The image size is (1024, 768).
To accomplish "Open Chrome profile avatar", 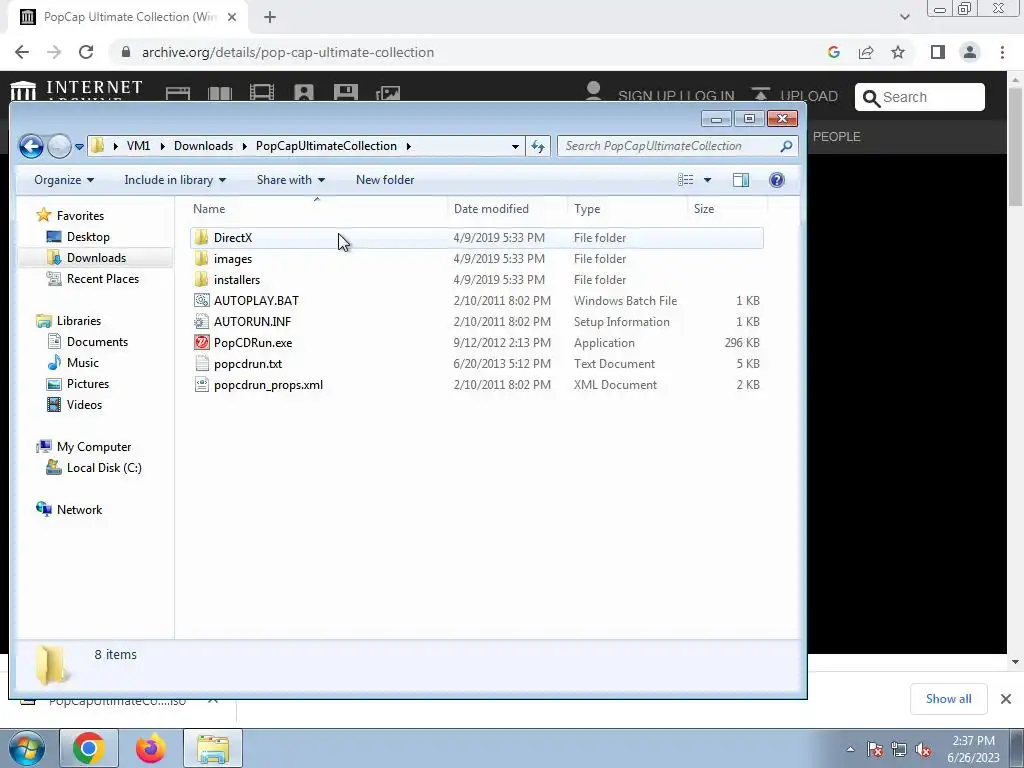I will [x=970, y=52].
